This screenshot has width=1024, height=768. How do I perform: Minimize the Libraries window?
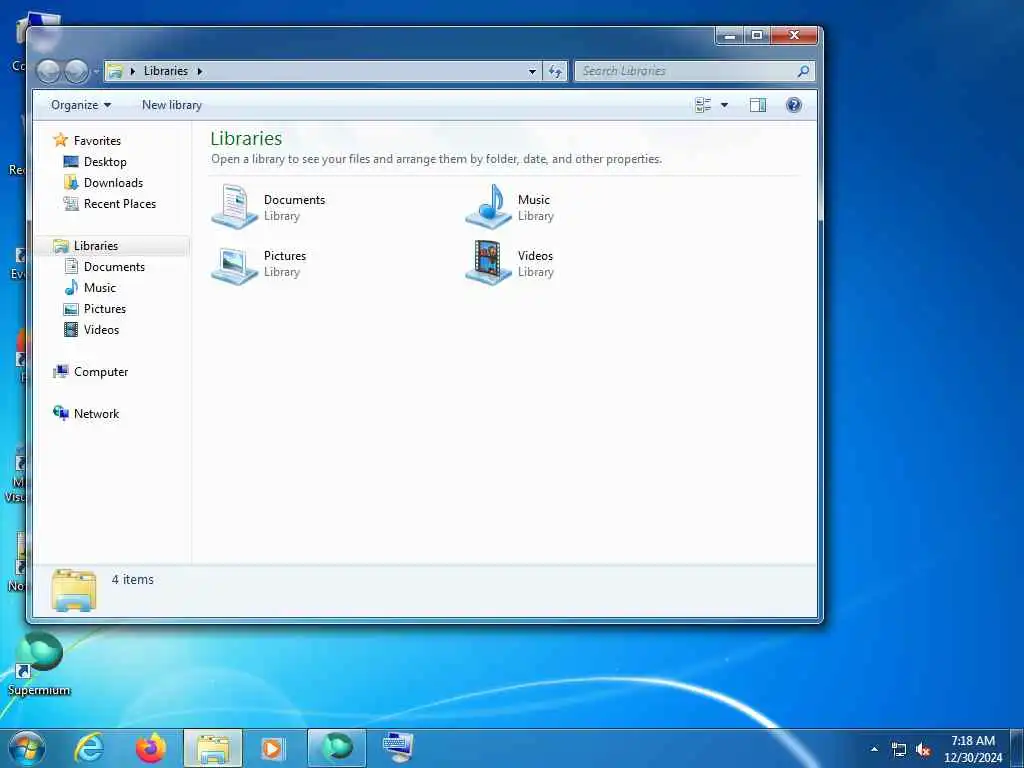730,35
